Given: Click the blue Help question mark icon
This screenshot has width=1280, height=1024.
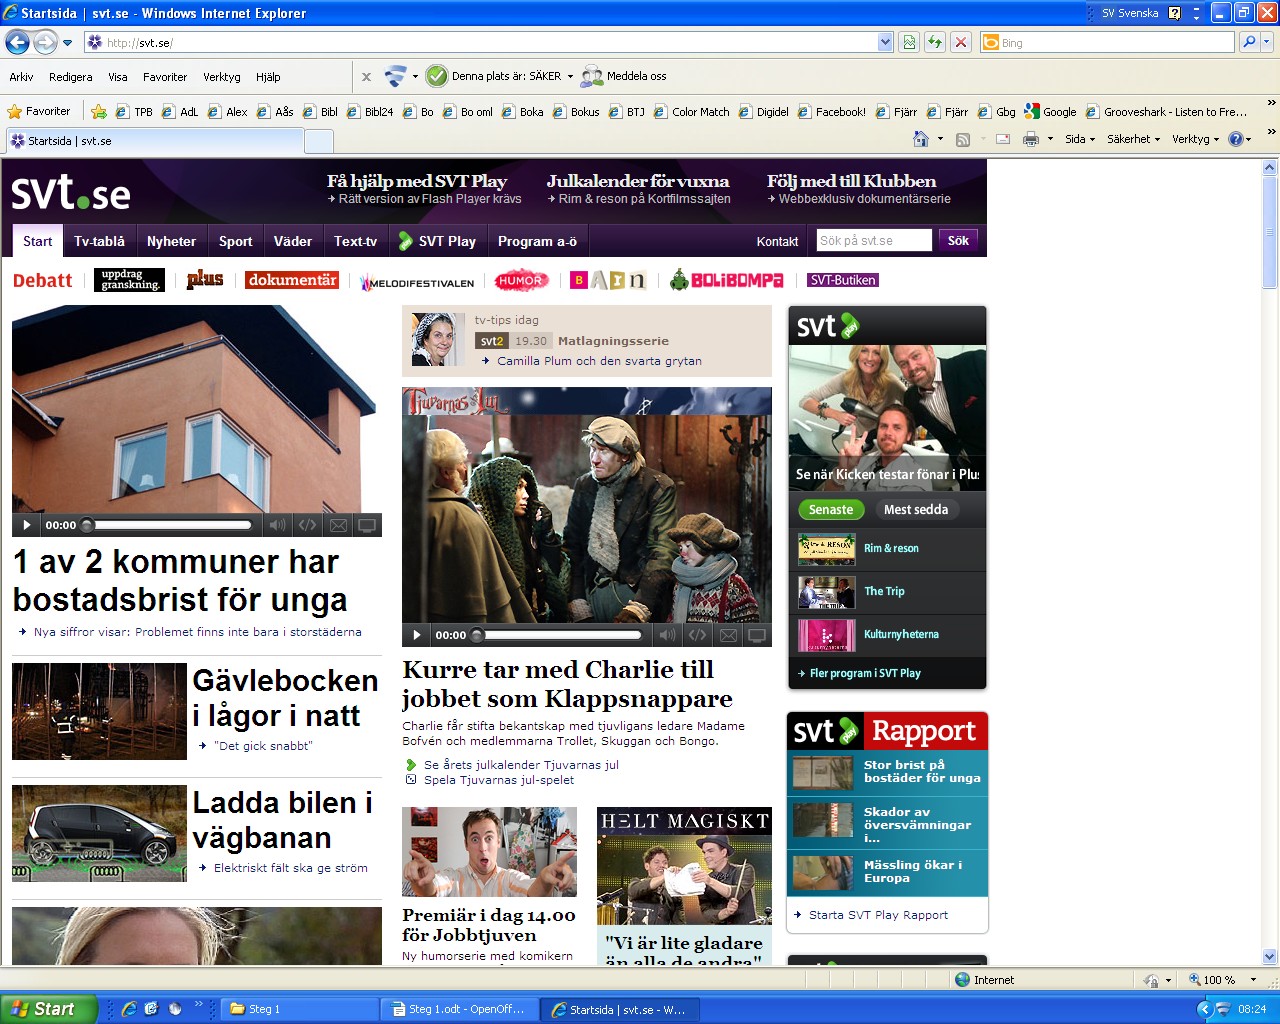Looking at the screenshot, I should [1236, 139].
